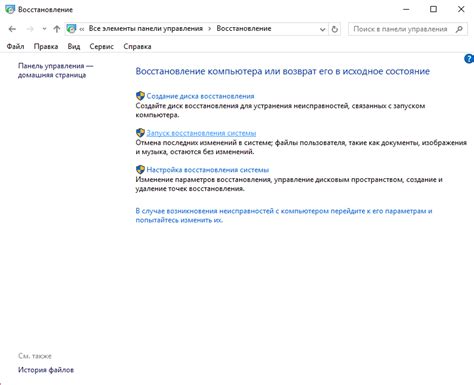
Task: Open the Файл menu
Action: [15, 46]
